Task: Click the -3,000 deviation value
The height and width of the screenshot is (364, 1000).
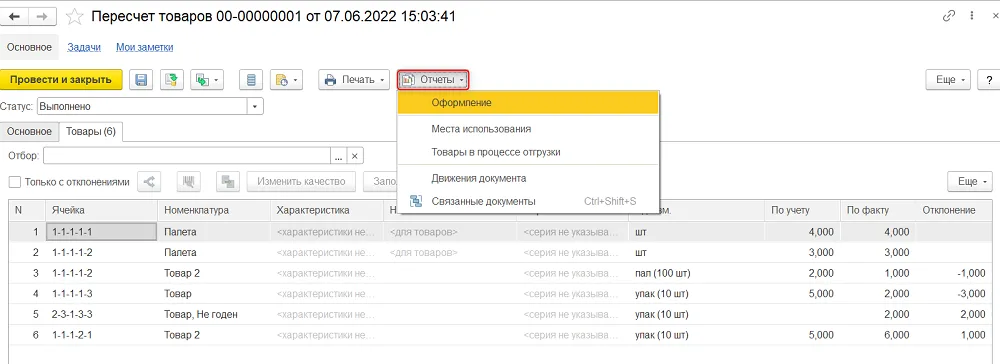Action: click(970, 294)
